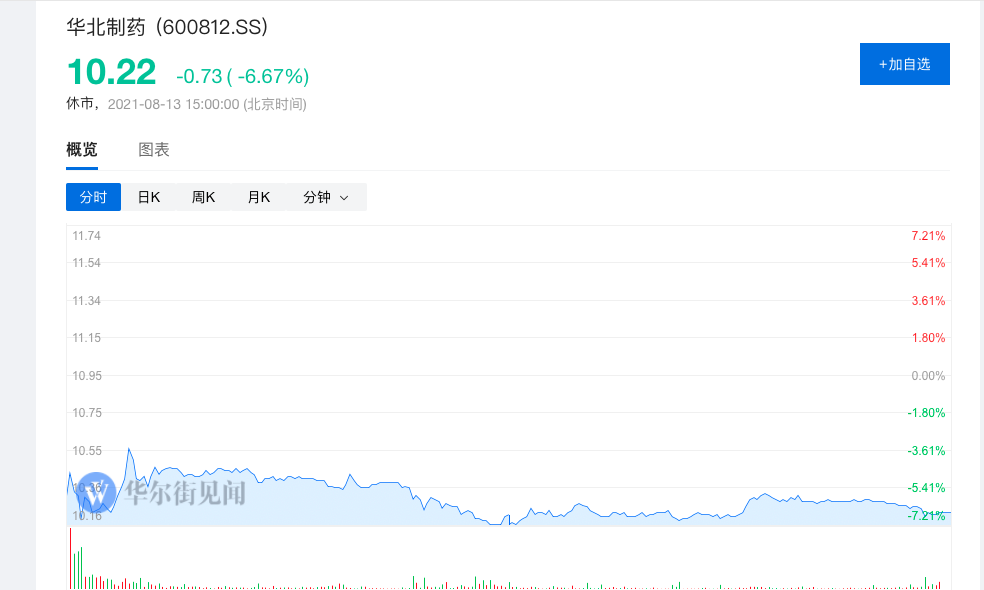Add stock via +加自选 button
This screenshot has width=984, height=590.
[904, 64]
